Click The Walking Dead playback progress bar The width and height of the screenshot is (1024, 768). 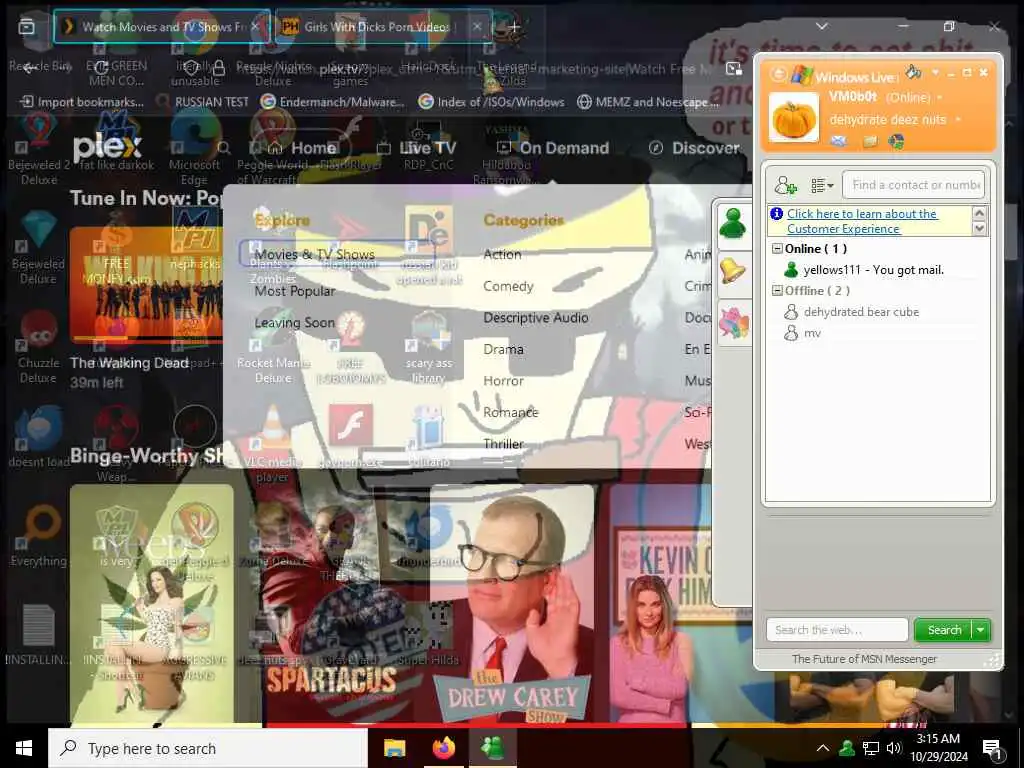point(146,340)
